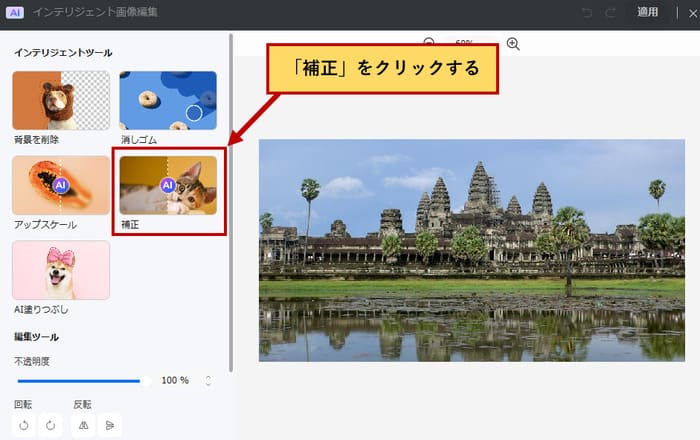Rotate image clockwise
The width and height of the screenshot is (700, 440).
(x=50, y=425)
